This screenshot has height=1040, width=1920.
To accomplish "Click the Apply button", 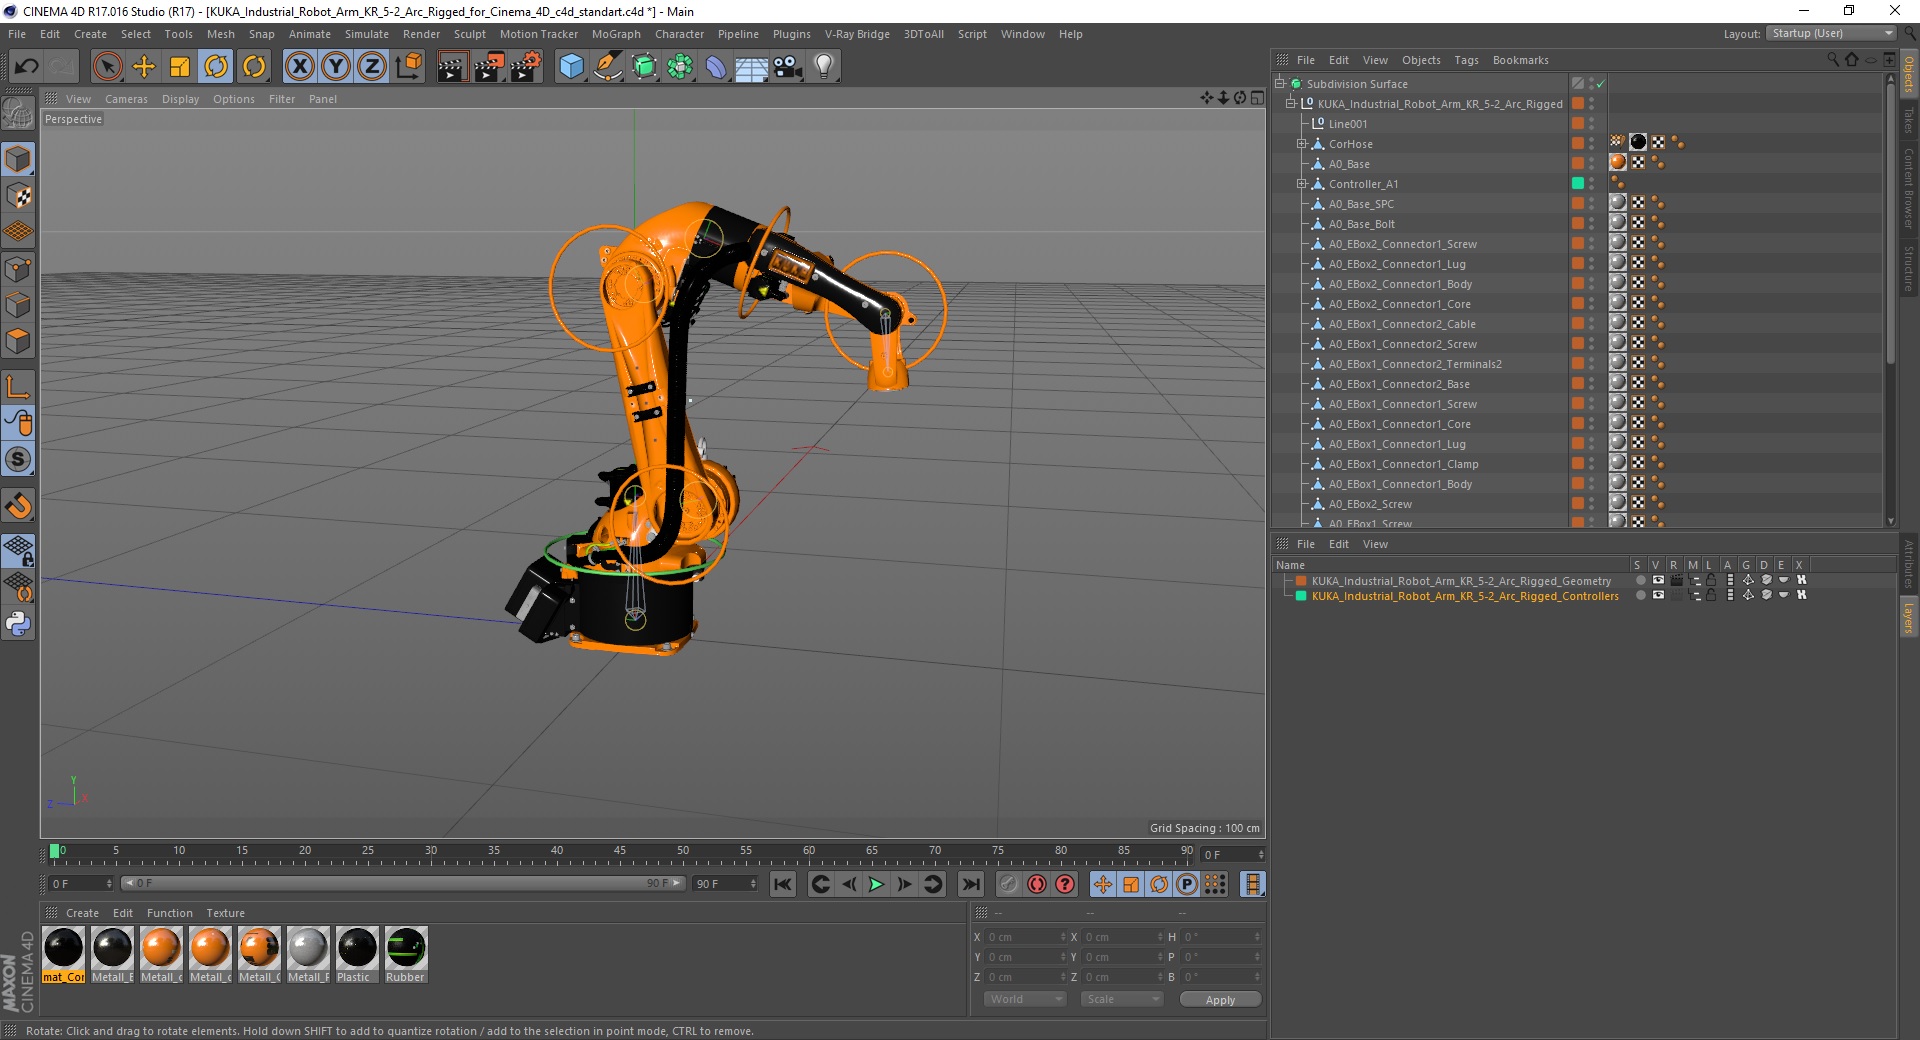I will (1220, 999).
